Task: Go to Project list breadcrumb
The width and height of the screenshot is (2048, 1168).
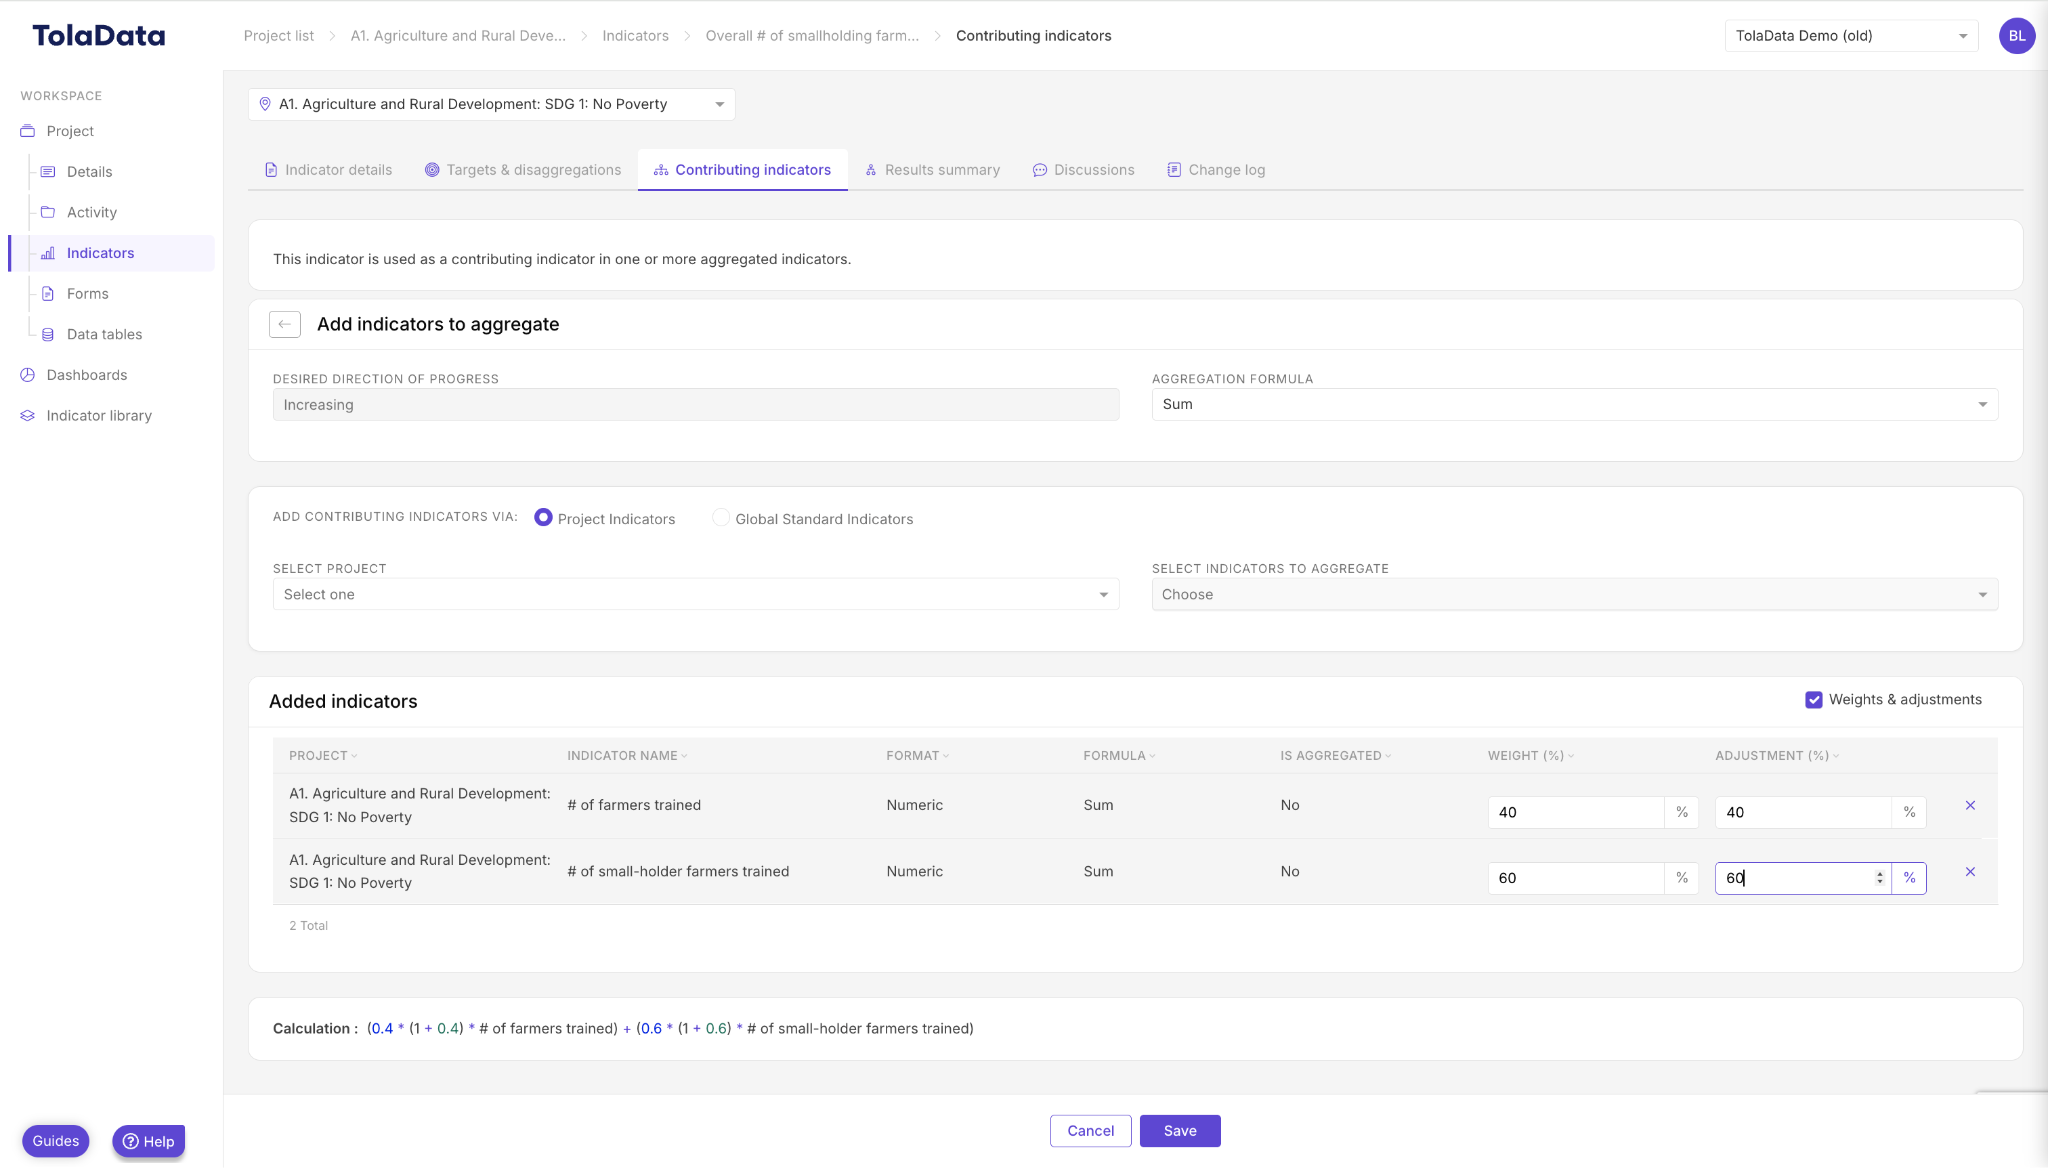Action: coord(279,36)
